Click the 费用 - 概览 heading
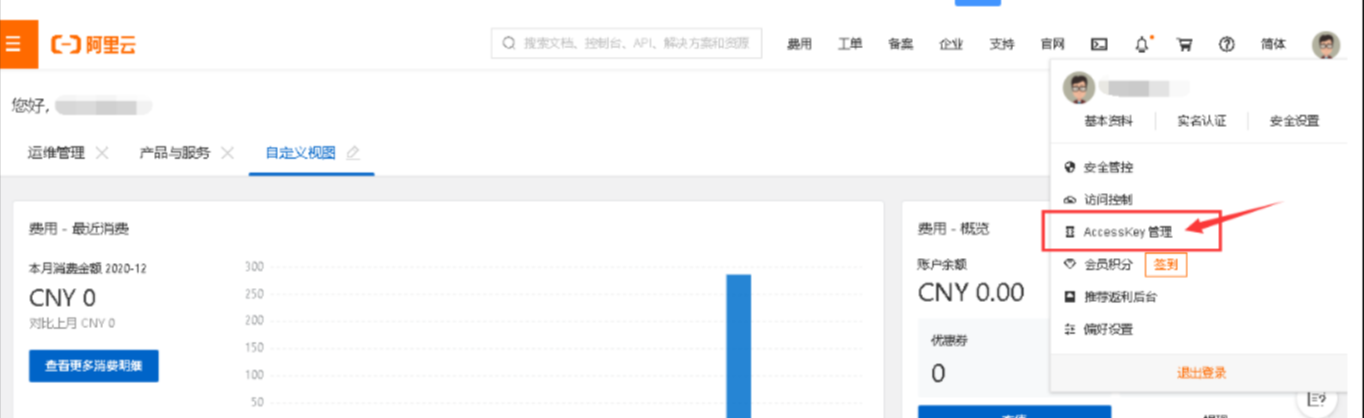Screen dimensions: 1364x418 pyautogui.click(x=953, y=229)
